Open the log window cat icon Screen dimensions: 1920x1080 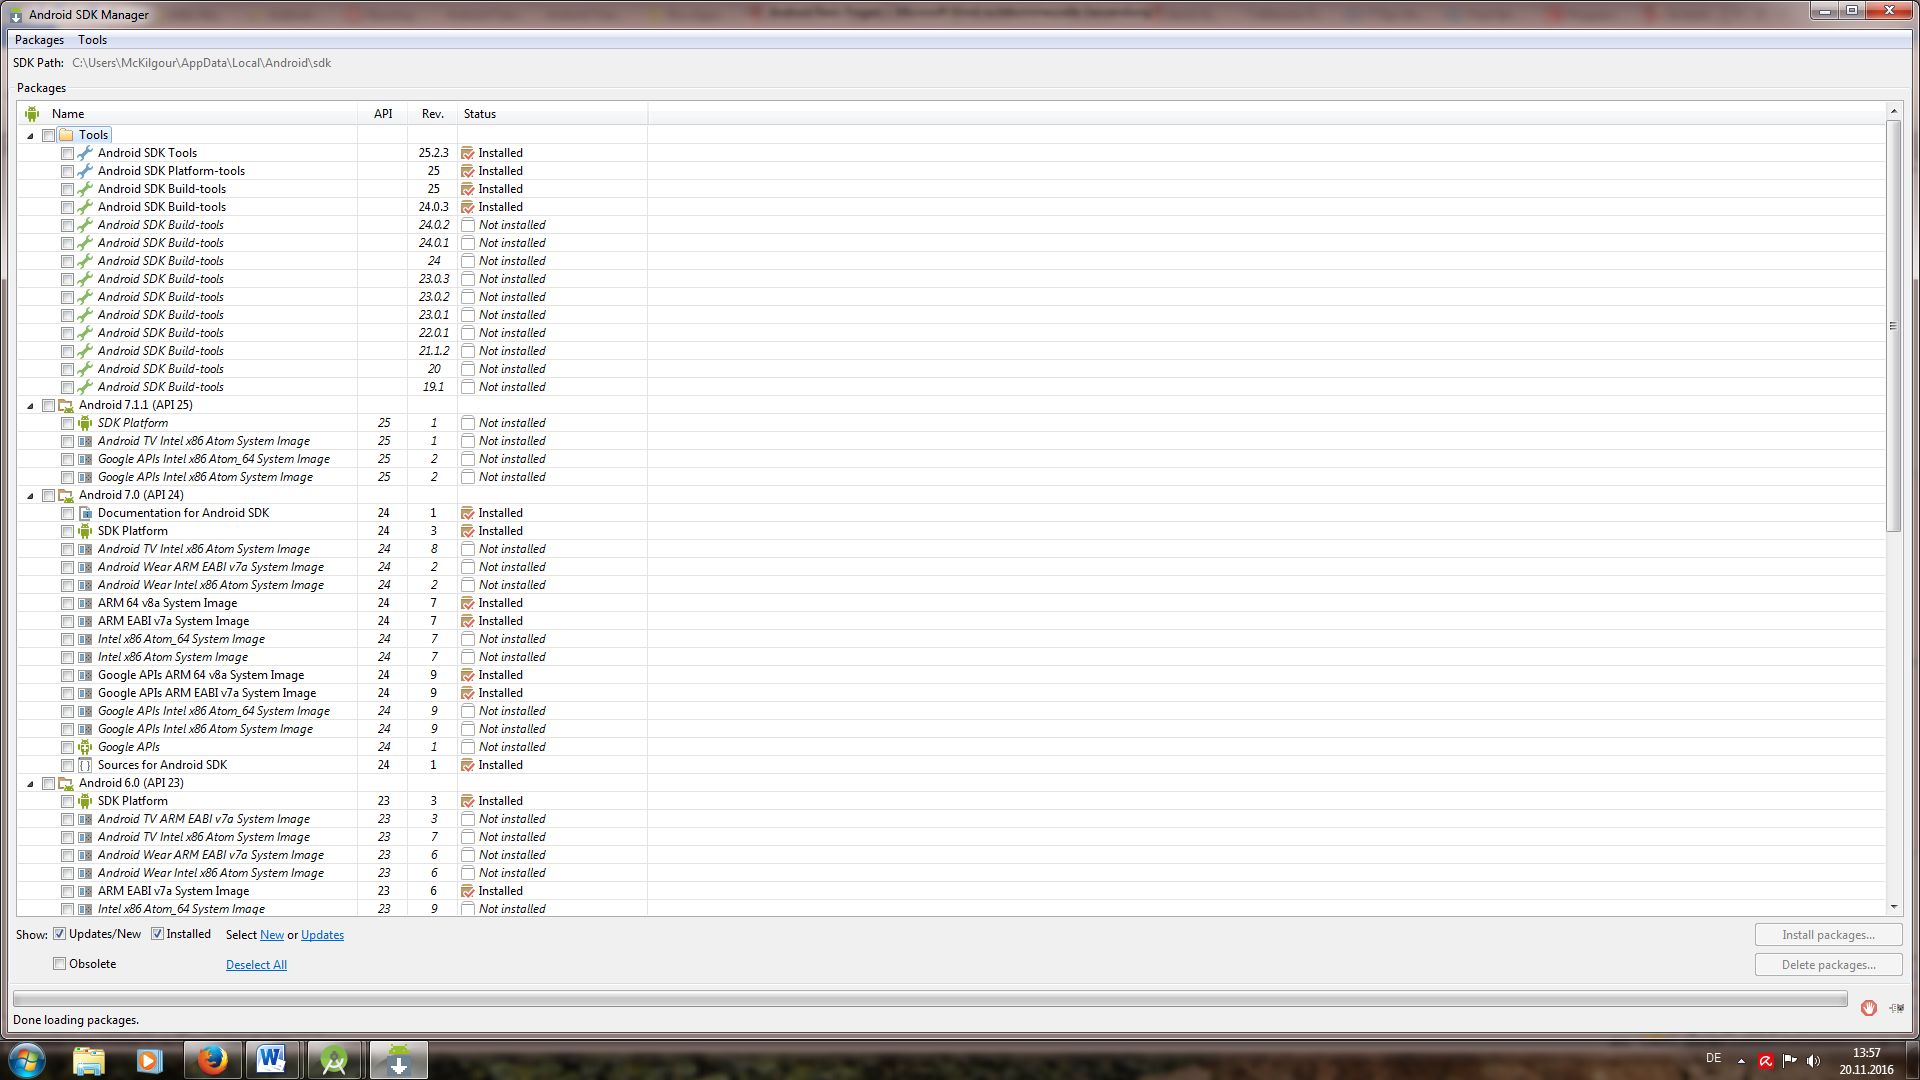[1897, 1007]
